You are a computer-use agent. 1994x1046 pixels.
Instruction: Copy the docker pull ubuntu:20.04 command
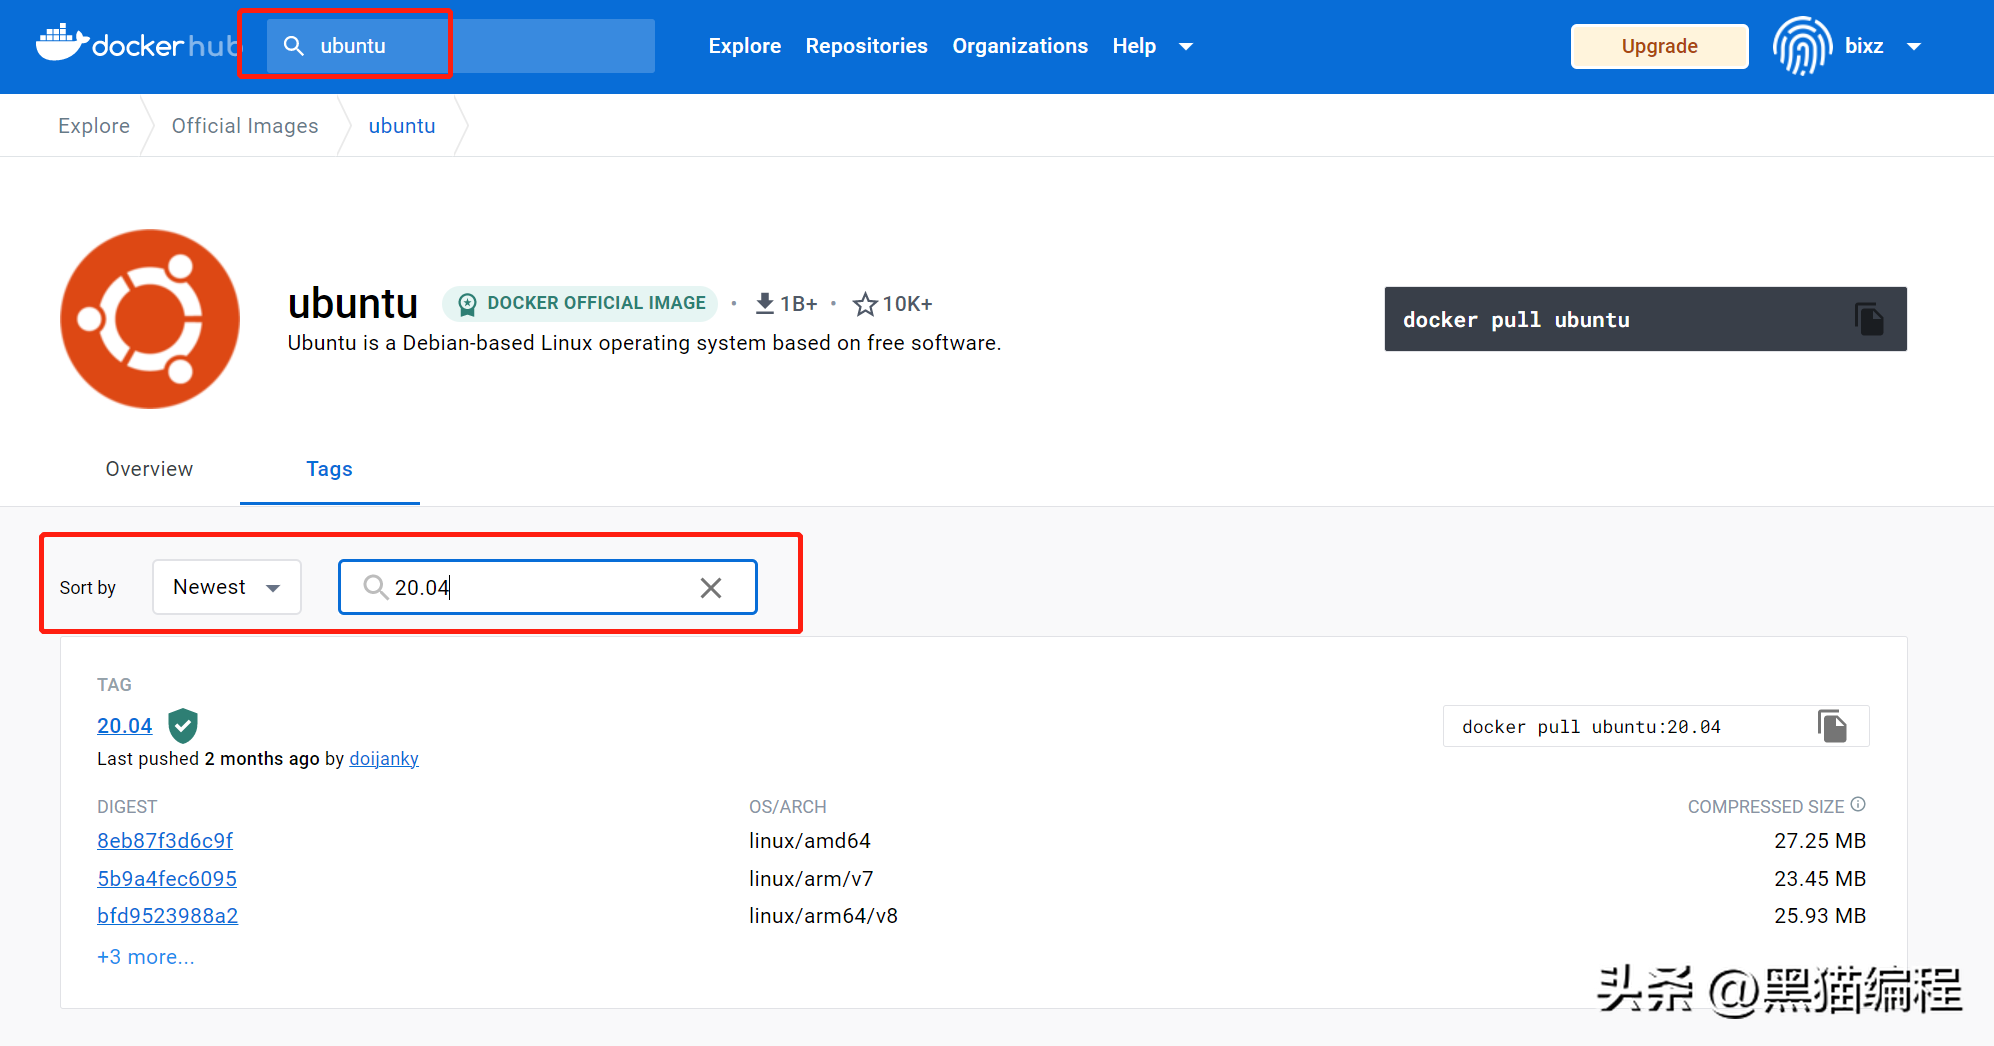(x=1831, y=726)
